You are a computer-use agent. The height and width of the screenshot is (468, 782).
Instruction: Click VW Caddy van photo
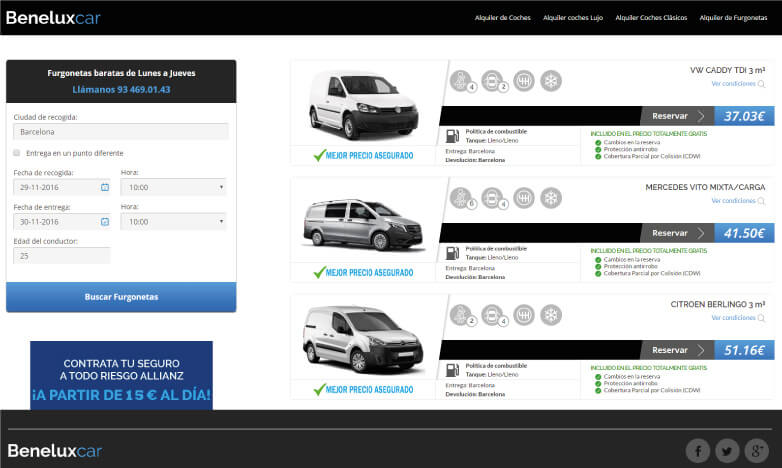[364, 104]
